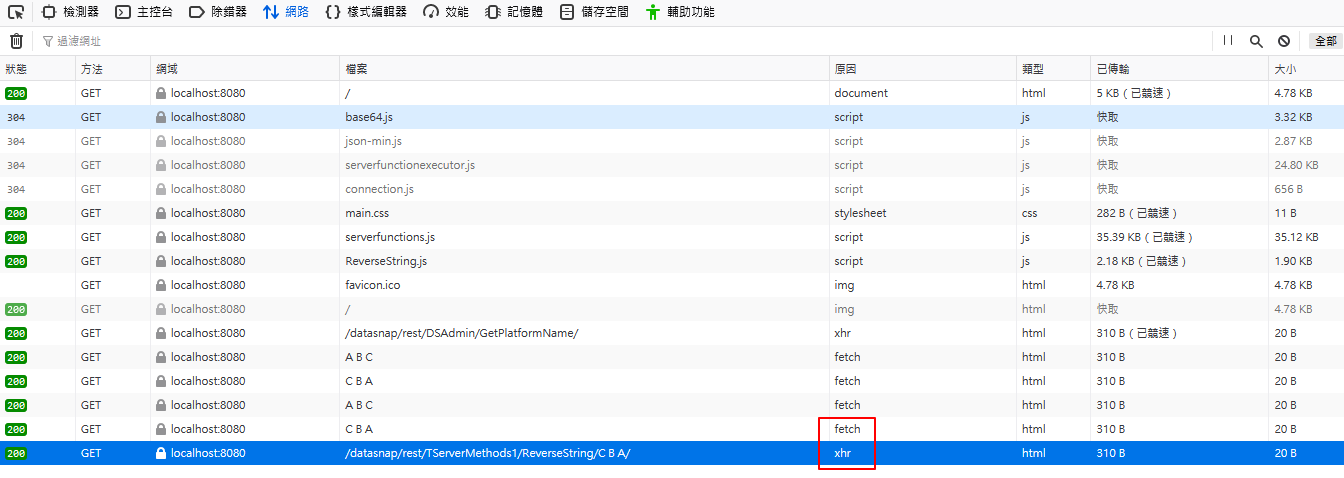
Task: Select the serverfunctions.js request
Action: click(x=672, y=237)
